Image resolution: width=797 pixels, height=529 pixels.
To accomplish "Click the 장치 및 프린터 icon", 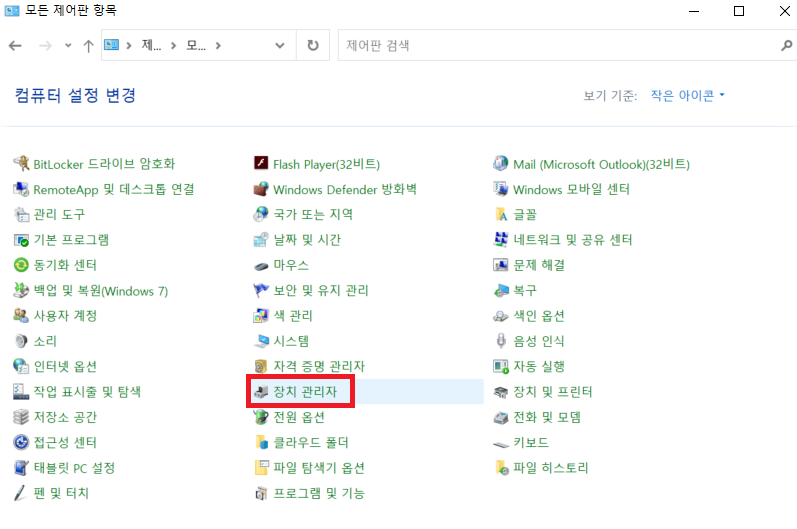I will click(501, 392).
